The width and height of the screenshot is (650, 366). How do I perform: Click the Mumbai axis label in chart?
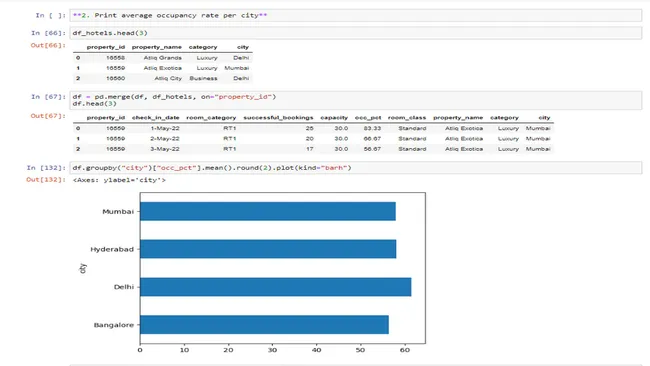point(118,211)
